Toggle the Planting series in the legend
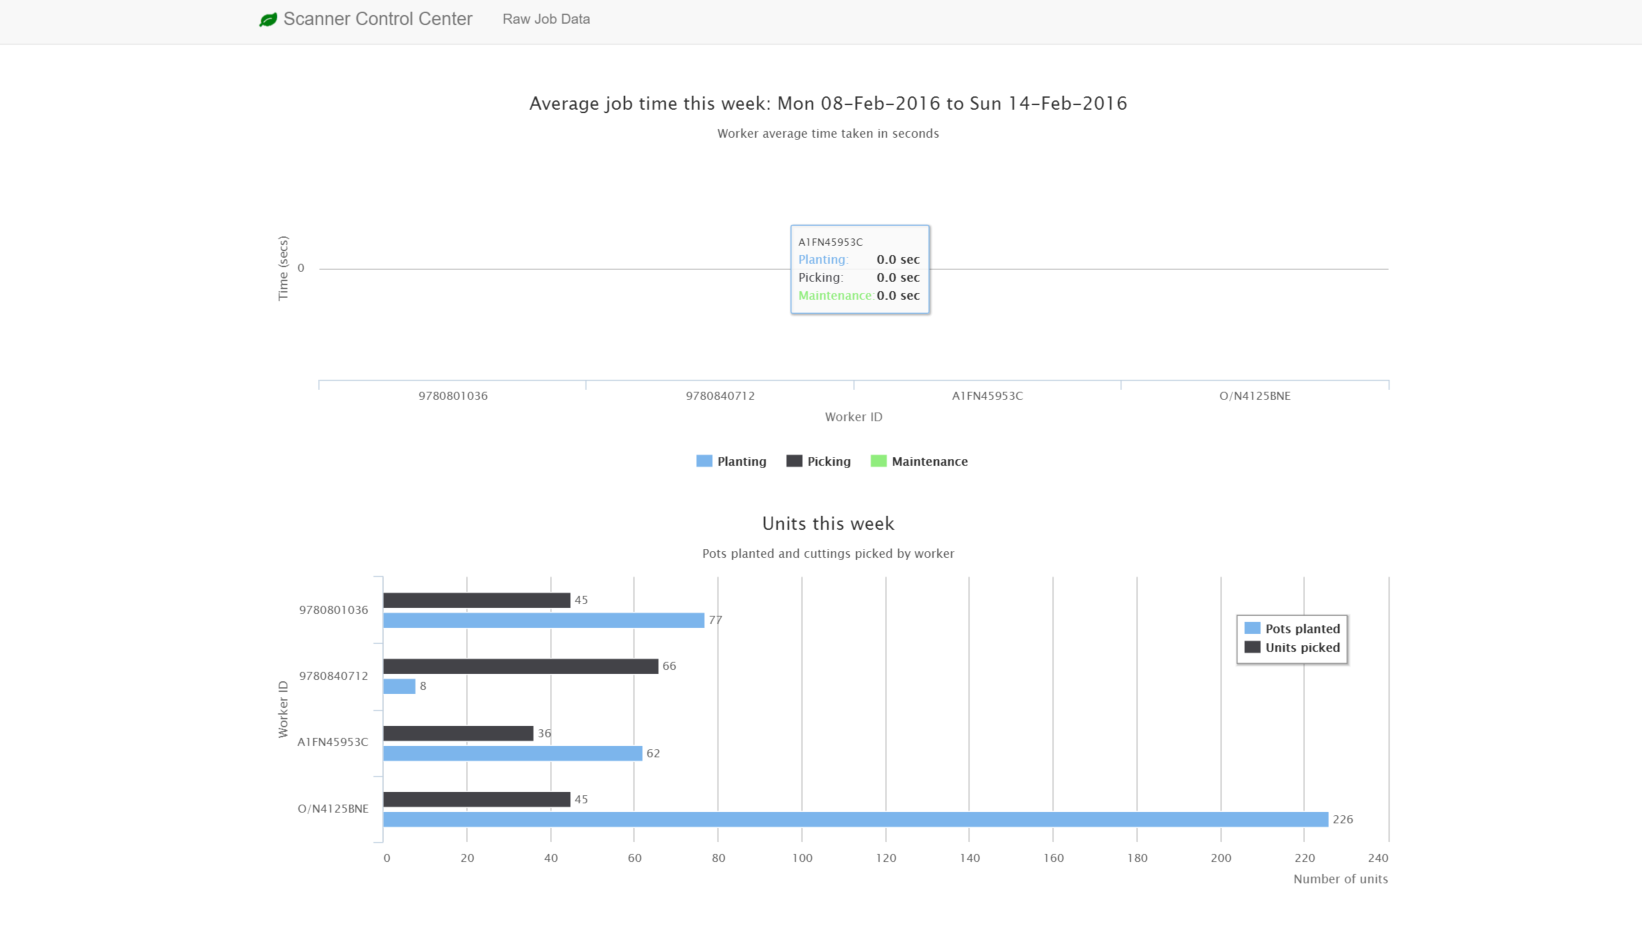Screen dimensions: 1642x928 pyautogui.click(x=741, y=461)
